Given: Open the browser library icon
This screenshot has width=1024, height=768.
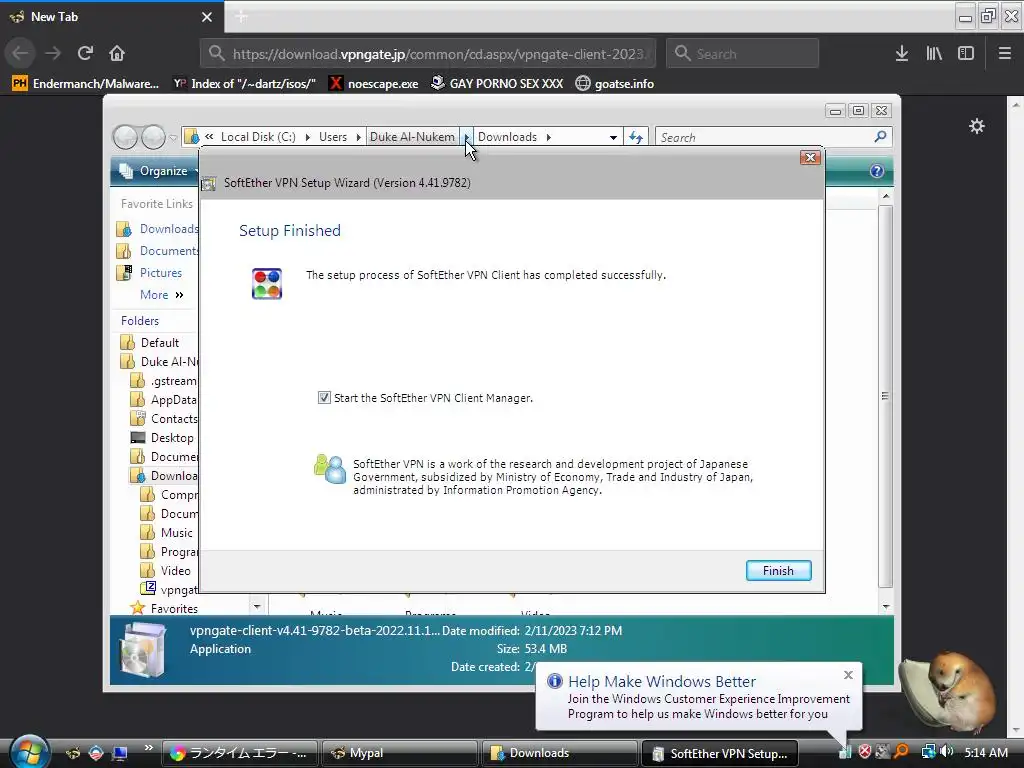Looking at the screenshot, I should point(934,54).
